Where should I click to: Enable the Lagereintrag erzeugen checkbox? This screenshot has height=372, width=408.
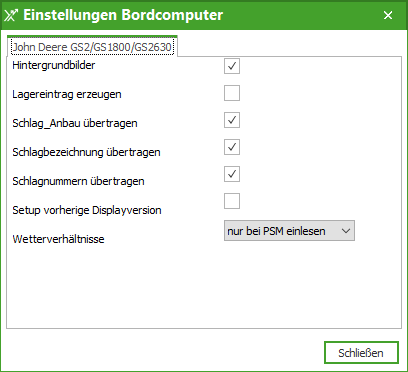pos(232,93)
